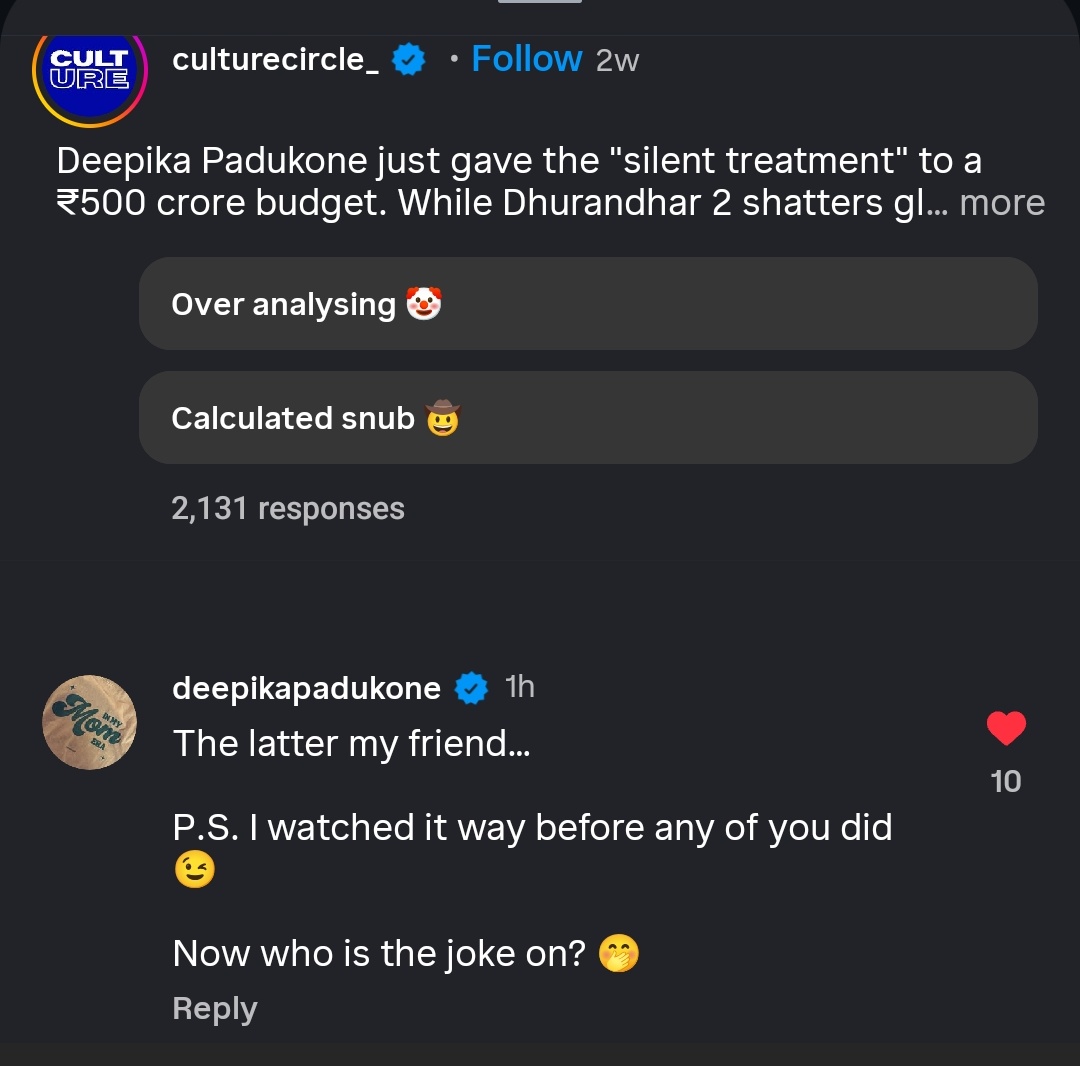Vote for Over analysing poll option
1080x1066 pixels.
point(587,304)
